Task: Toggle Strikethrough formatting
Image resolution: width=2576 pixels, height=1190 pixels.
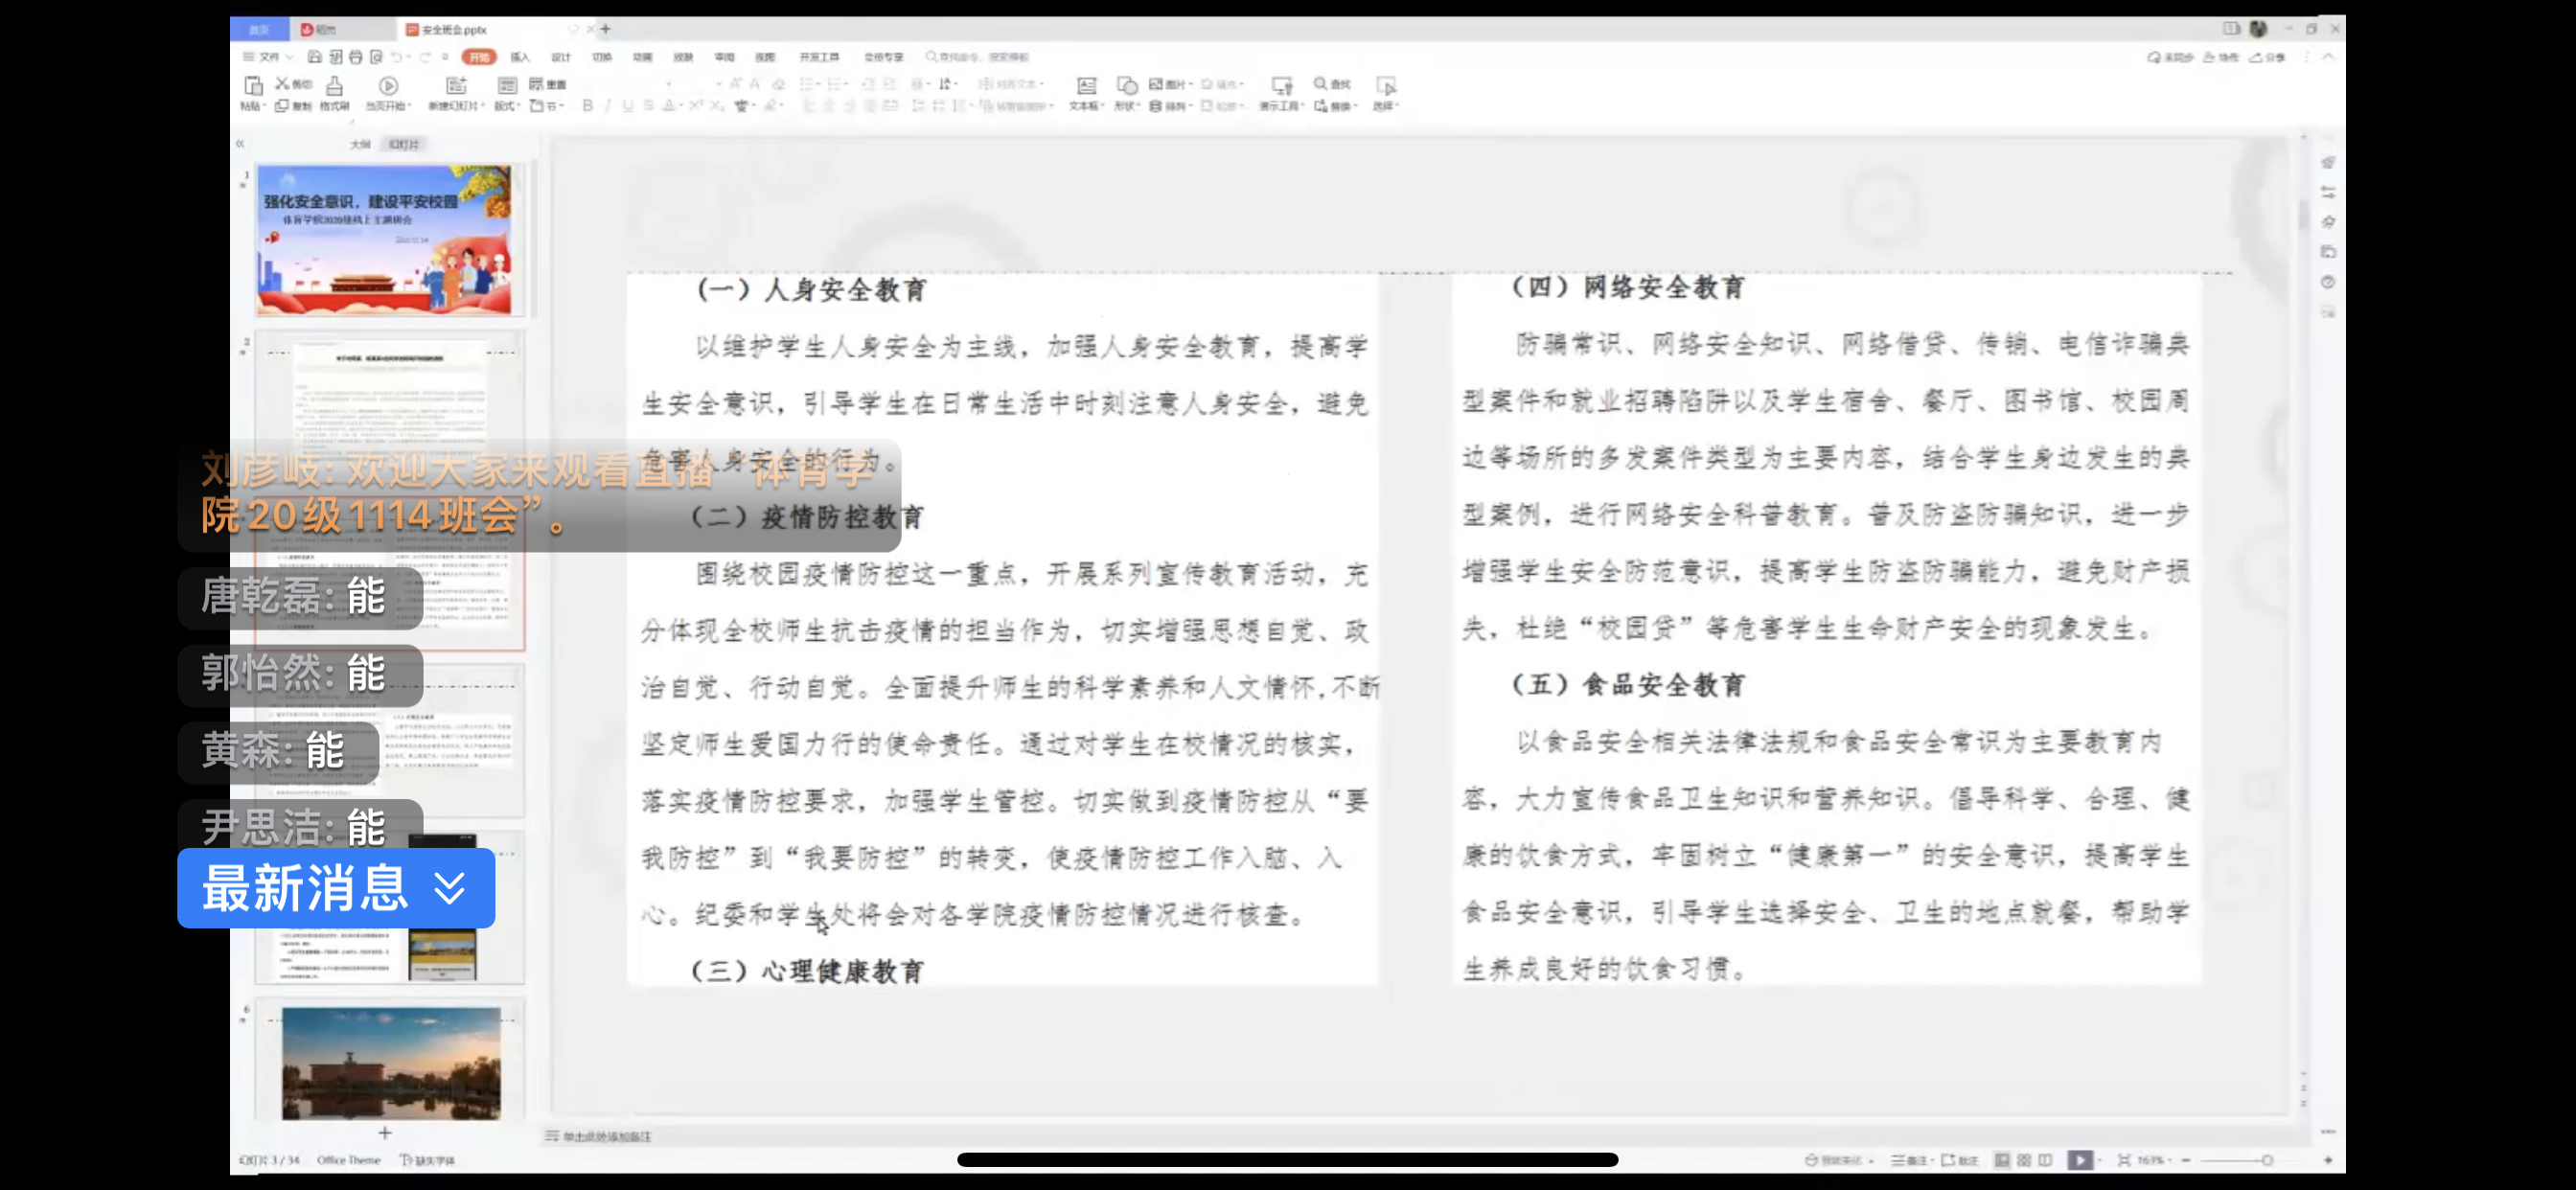Action: [649, 106]
